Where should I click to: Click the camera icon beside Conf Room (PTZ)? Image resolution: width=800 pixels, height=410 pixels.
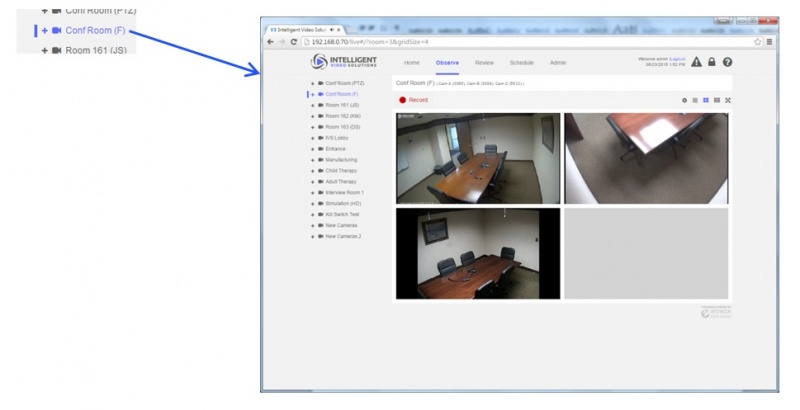point(321,83)
